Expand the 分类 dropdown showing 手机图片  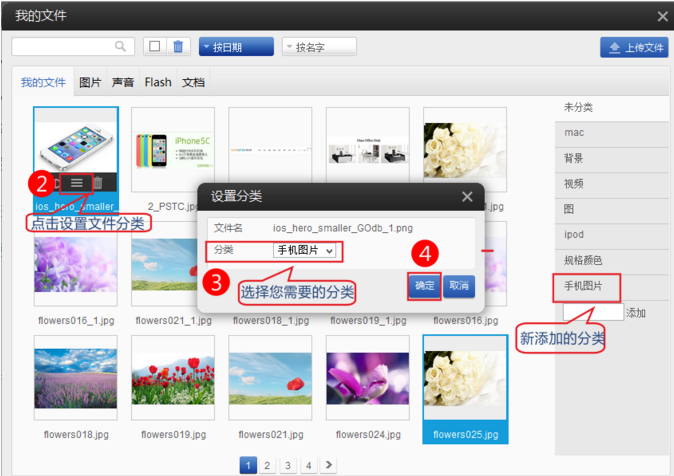click(305, 250)
